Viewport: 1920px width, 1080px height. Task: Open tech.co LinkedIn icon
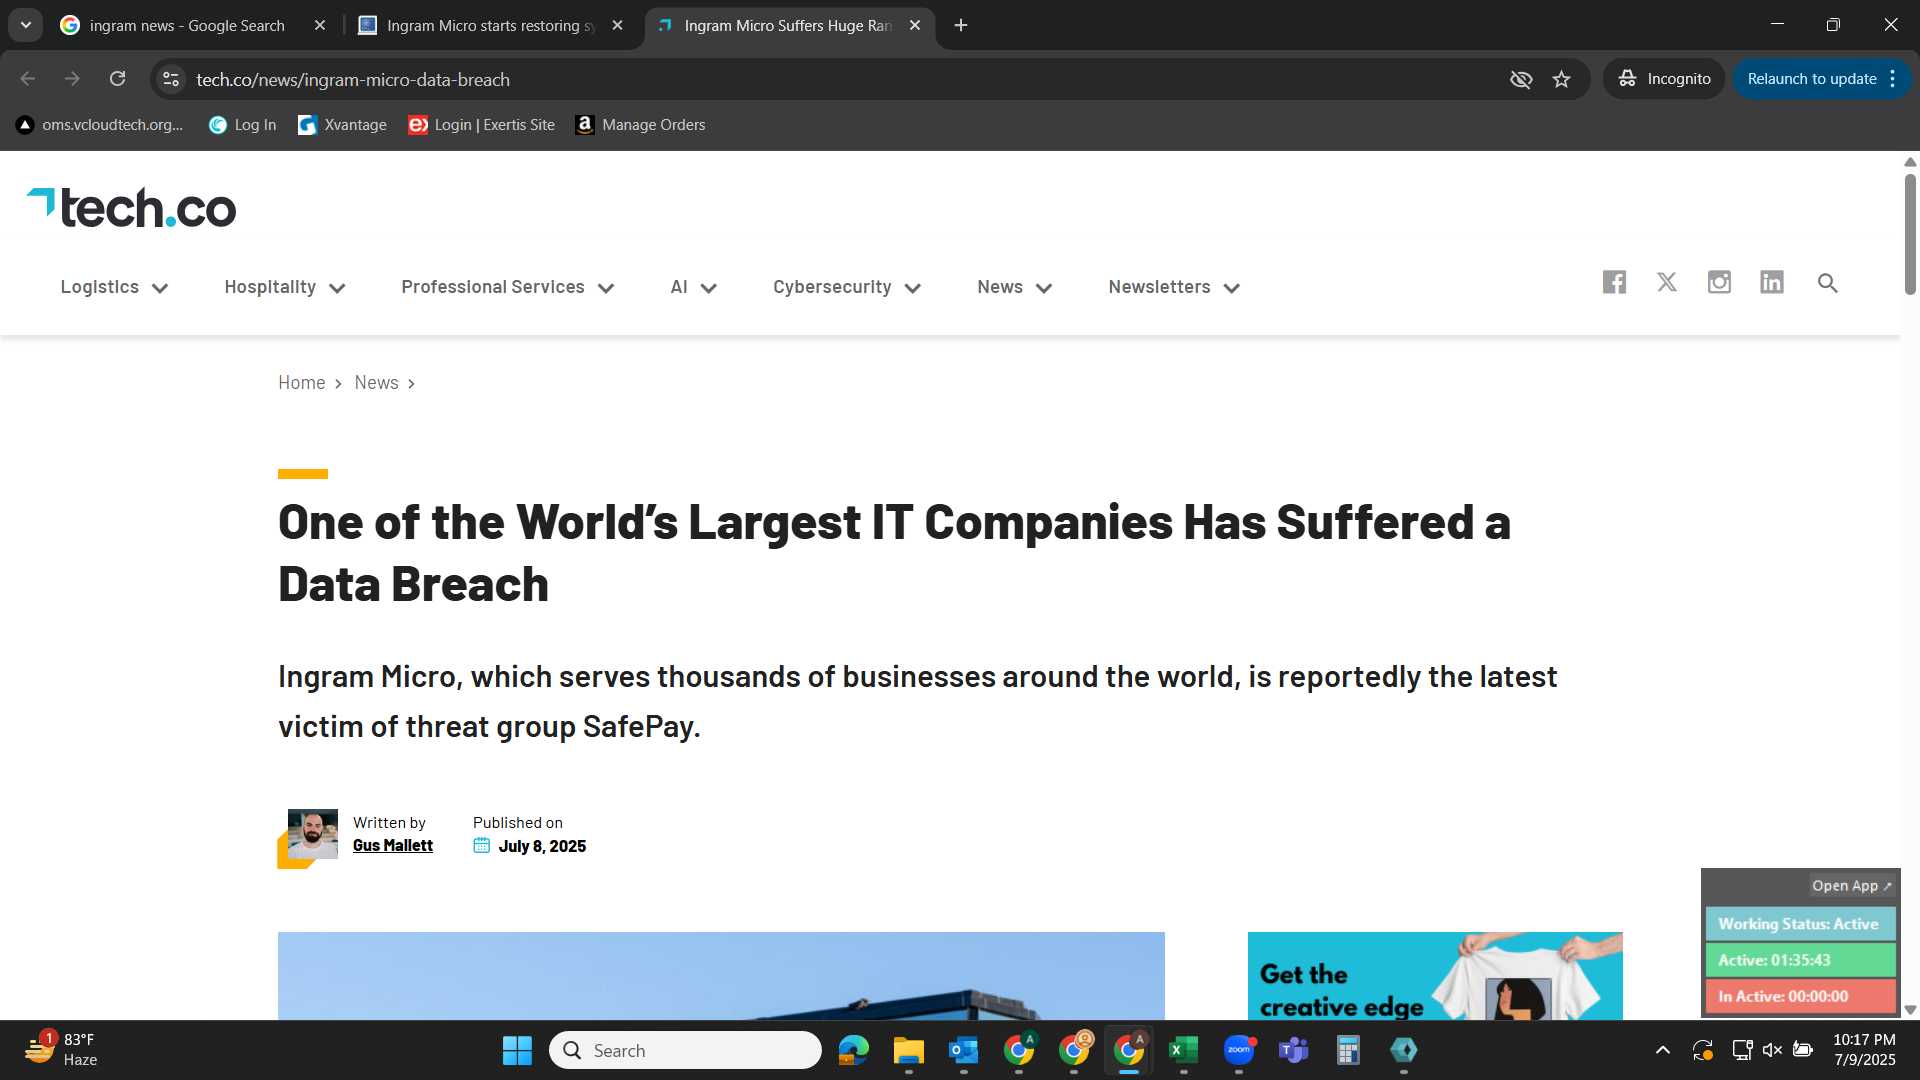(x=1772, y=283)
